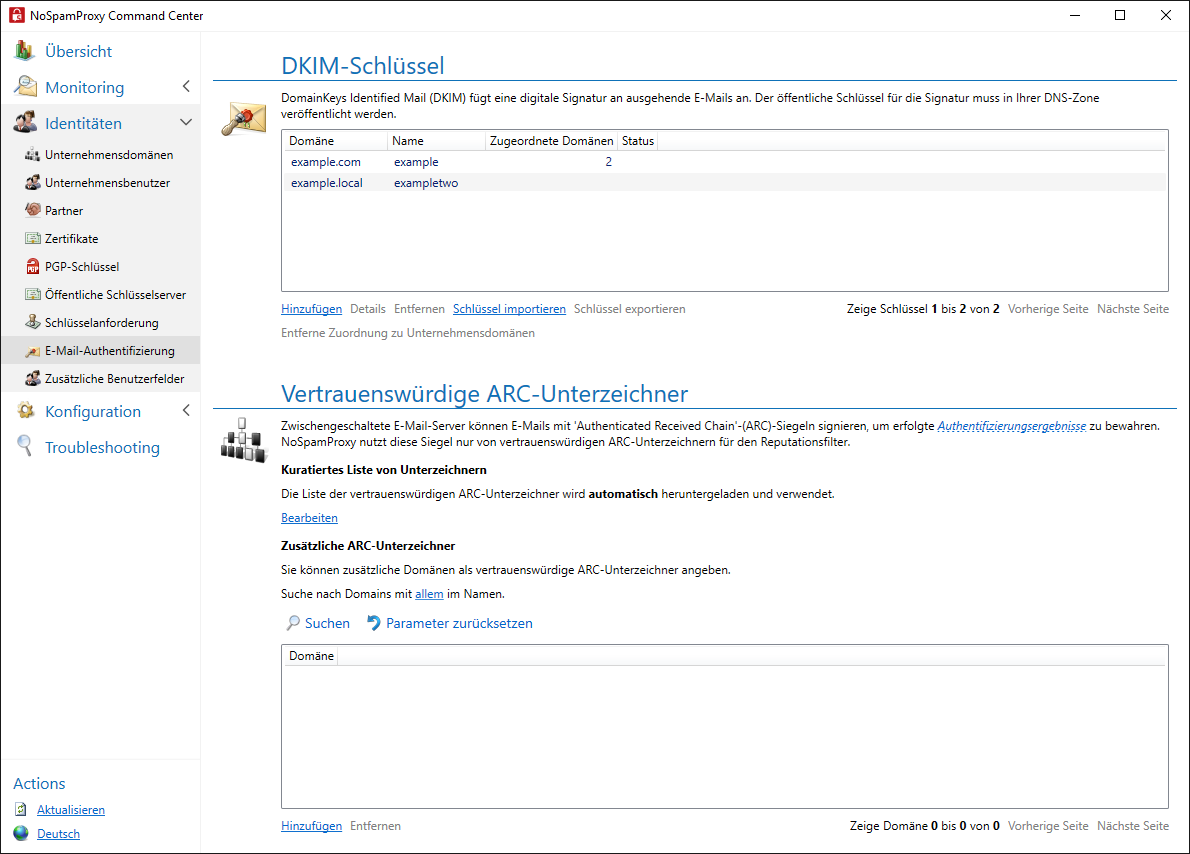The image size is (1190, 854).
Task: Click Entferne Zuordnung zu Unternehmensdomänen
Action: (408, 332)
